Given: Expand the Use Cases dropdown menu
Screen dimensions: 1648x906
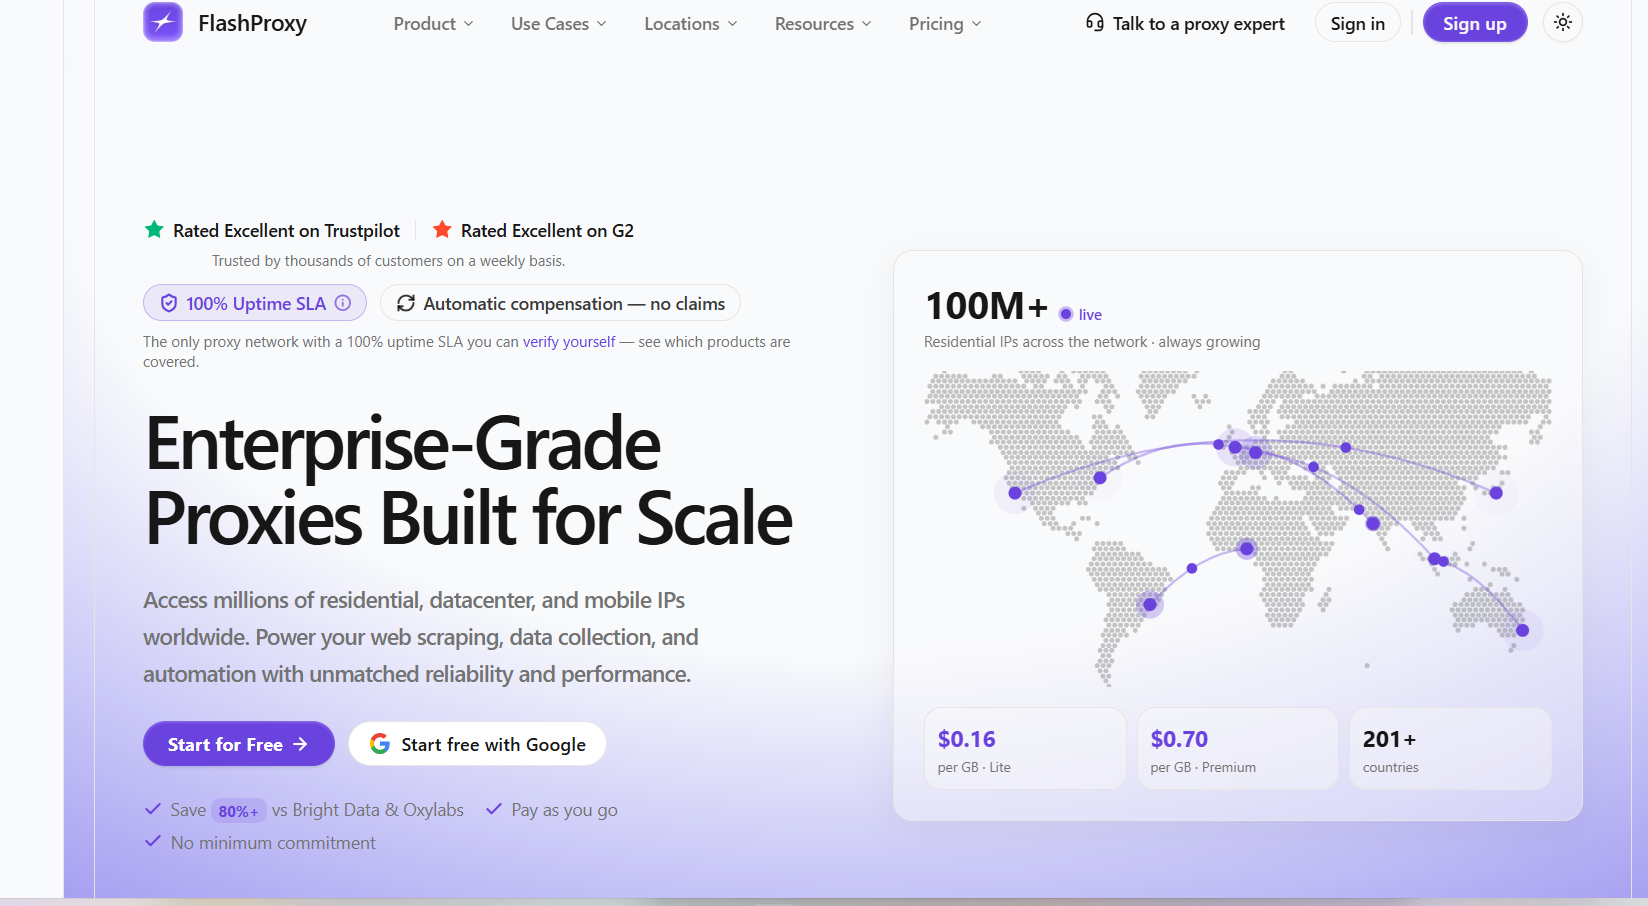Looking at the screenshot, I should pyautogui.click(x=559, y=24).
